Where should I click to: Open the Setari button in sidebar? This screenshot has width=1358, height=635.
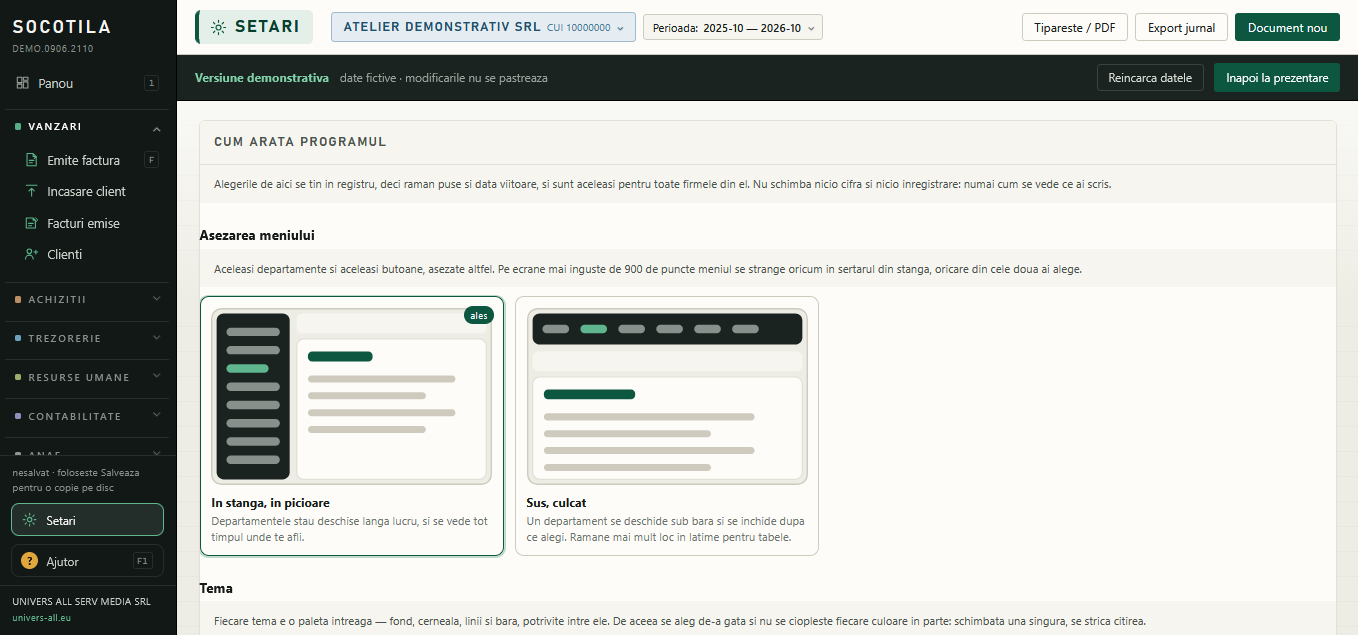pos(88,520)
